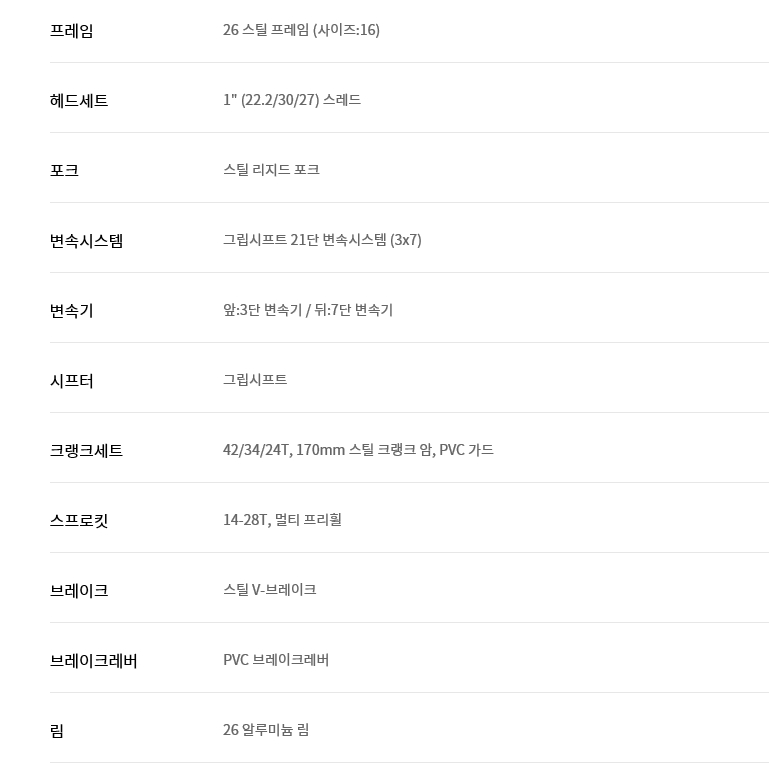Select the 42/34/24T crank specification text
The image size is (769, 763).
358,450
